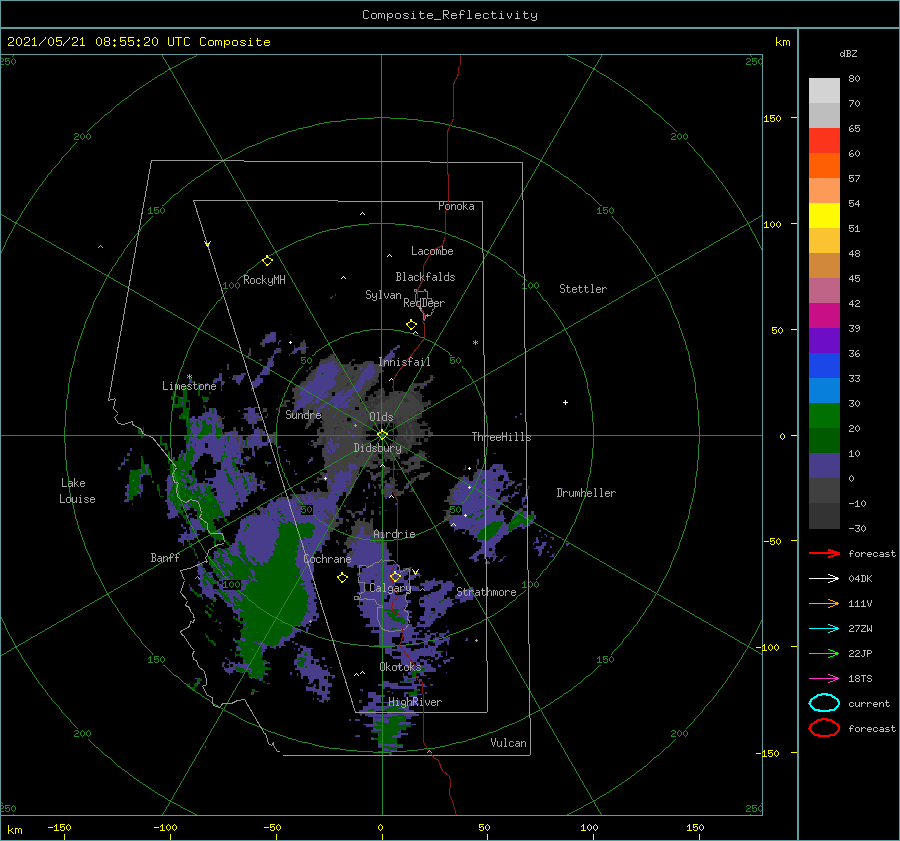
Task: Click the RedDeer city label
Action: click(424, 303)
